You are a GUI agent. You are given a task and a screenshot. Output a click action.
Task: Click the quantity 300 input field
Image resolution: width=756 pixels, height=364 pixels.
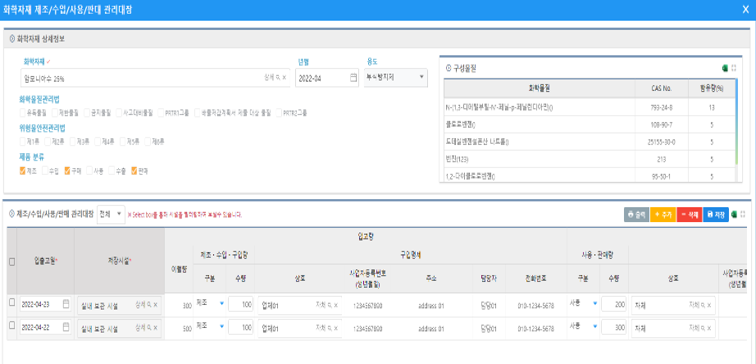(614, 328)
